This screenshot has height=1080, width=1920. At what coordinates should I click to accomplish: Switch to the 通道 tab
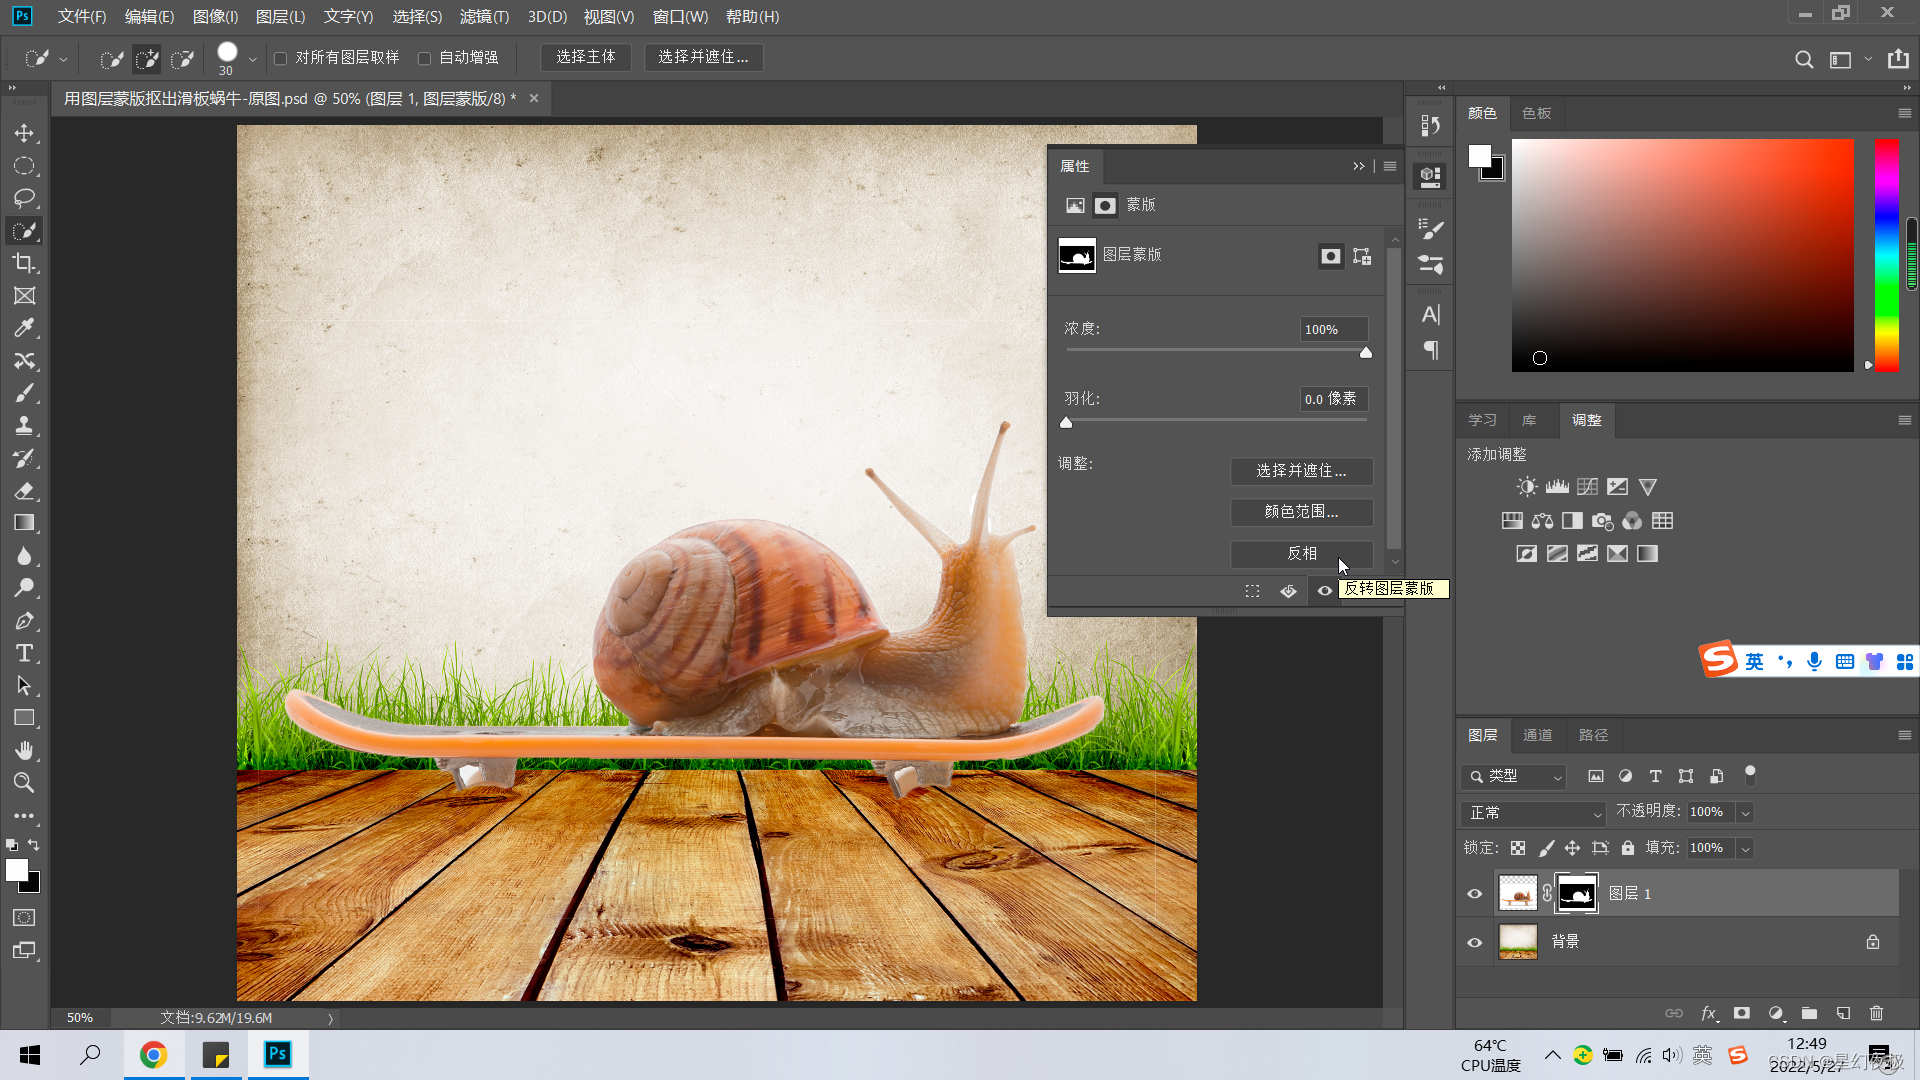[1537, 735]
